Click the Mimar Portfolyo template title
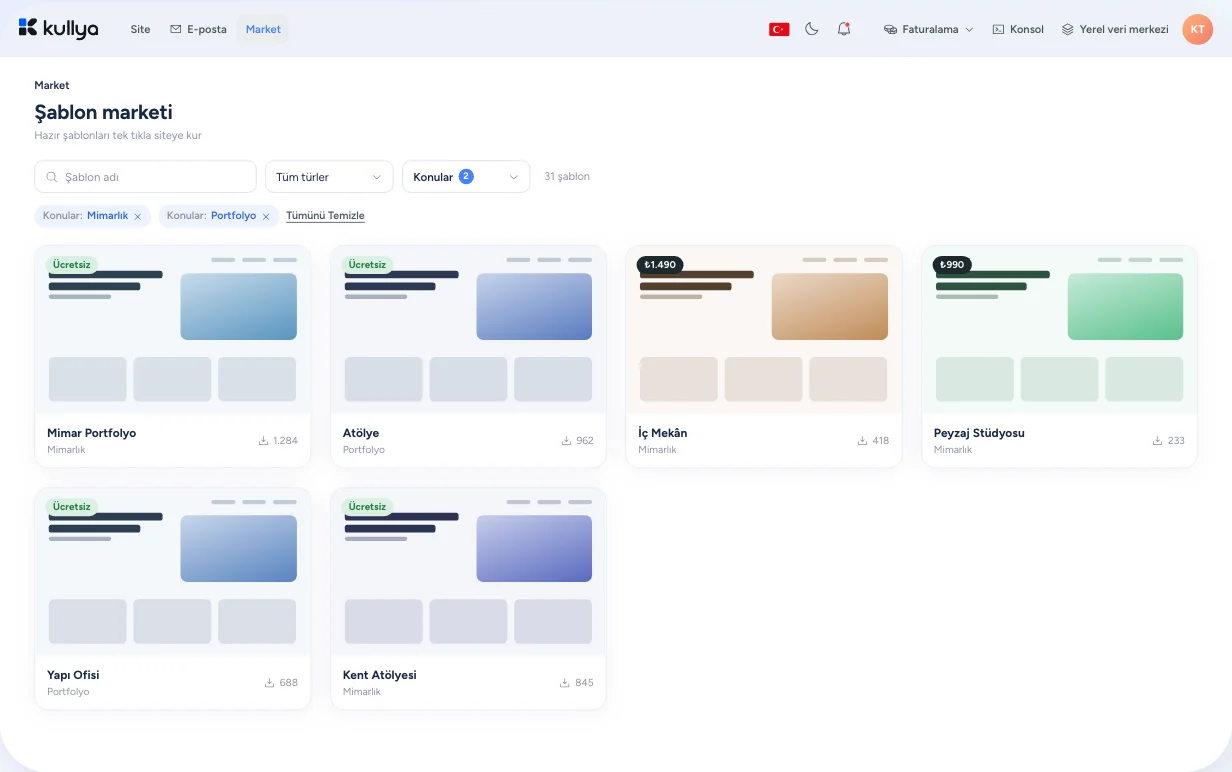The height and width of the screenshot is (772, 1232). (x=92, y=433)
